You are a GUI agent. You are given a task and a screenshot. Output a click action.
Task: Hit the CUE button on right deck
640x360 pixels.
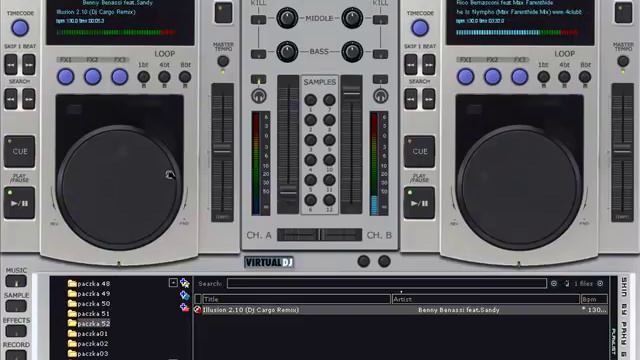(x=420, y=151)
